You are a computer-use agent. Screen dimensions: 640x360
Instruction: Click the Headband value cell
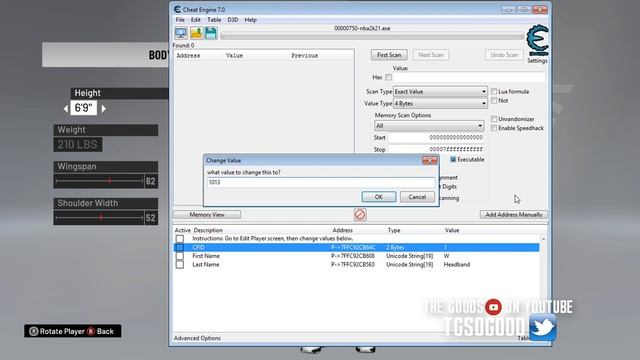pyautogui.click(x=457, y=264)
